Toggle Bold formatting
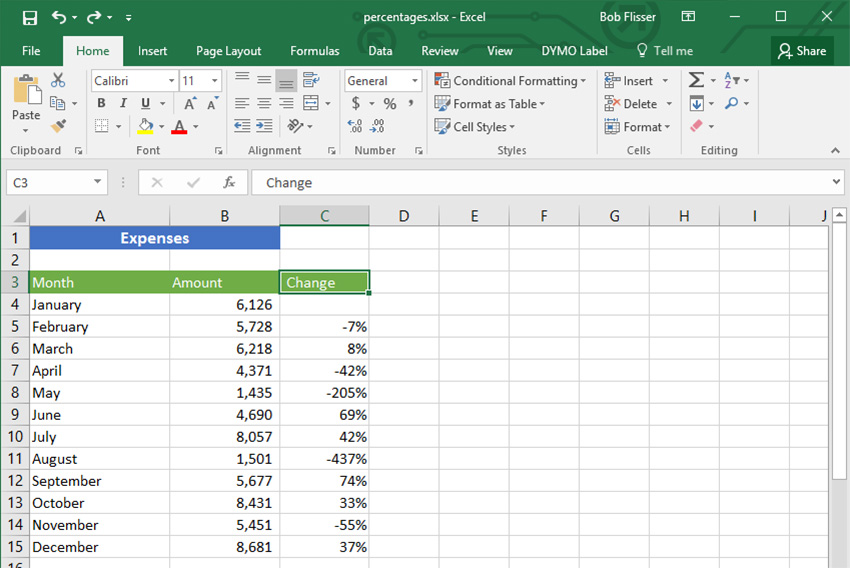 click(101, 103)
